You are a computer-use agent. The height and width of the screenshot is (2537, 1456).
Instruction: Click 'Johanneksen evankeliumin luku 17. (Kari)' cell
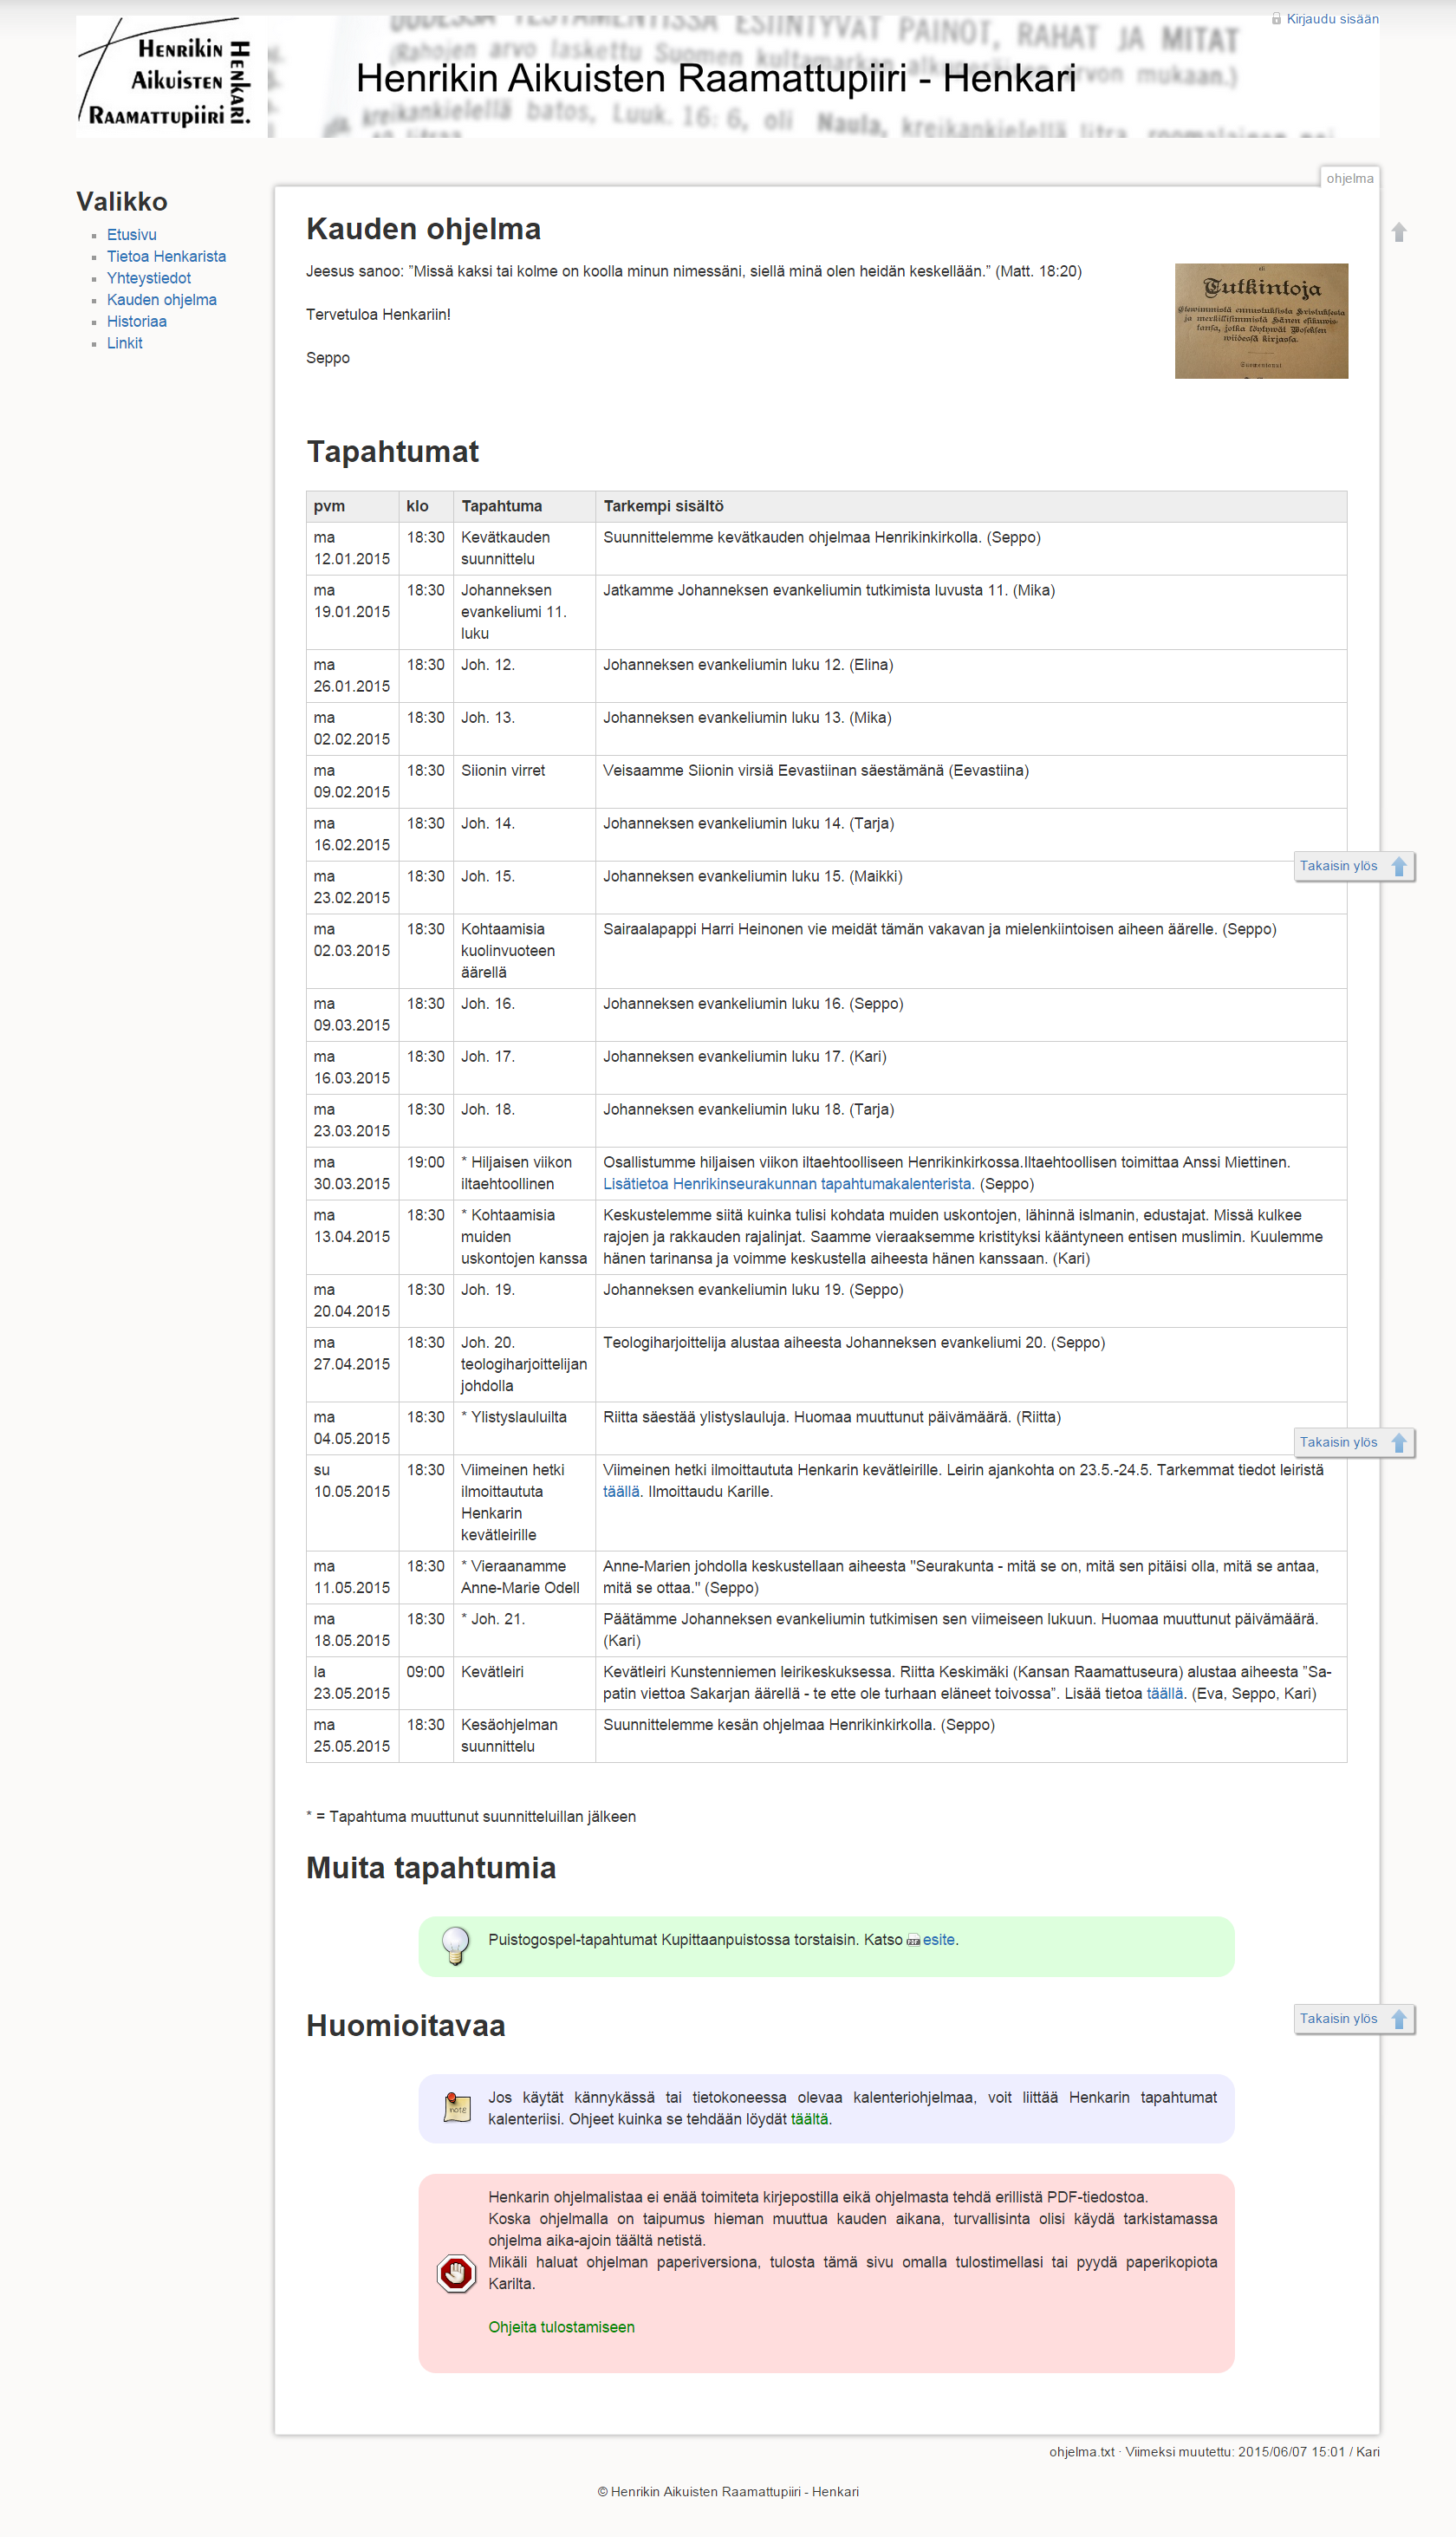tap(970, 1067)
